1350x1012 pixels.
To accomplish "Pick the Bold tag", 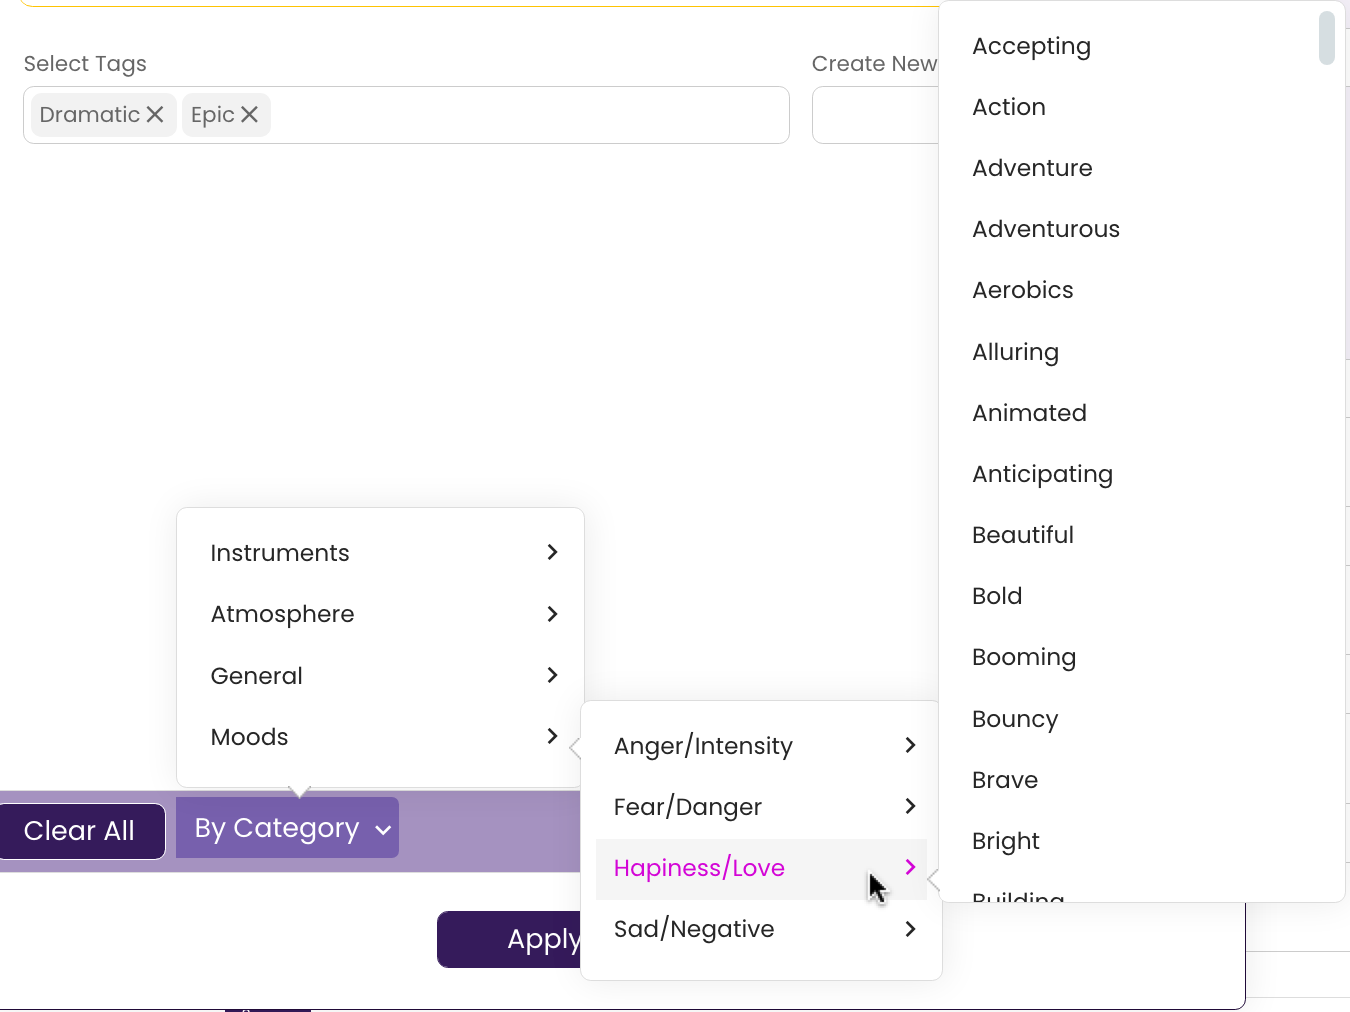I will pyautogui.click(x=997, y=596).
